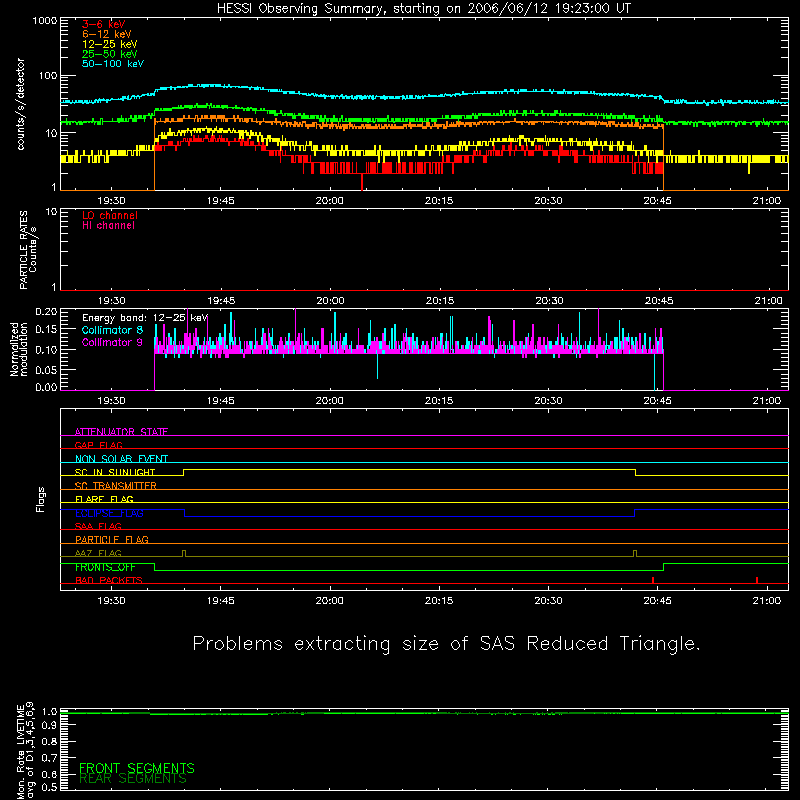This screenshot has height=800, width=800.
Task: Click the 0.20 tick on the modulation axis
Action: coord(46,311)
